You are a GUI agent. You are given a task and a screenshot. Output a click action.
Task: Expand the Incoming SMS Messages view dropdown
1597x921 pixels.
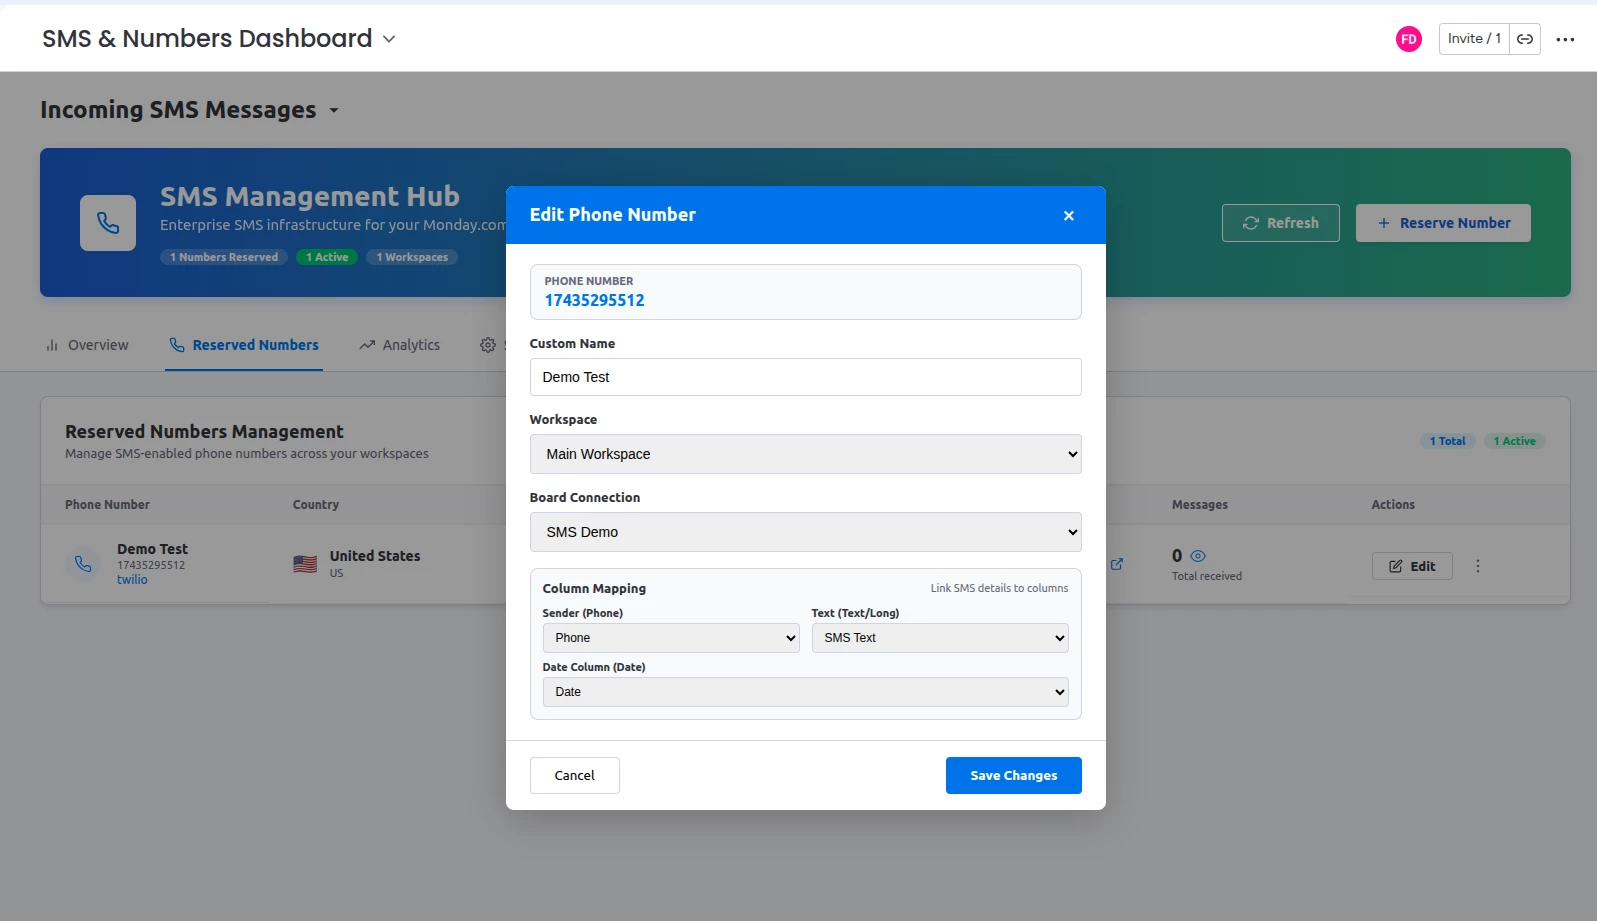(334, 110)
